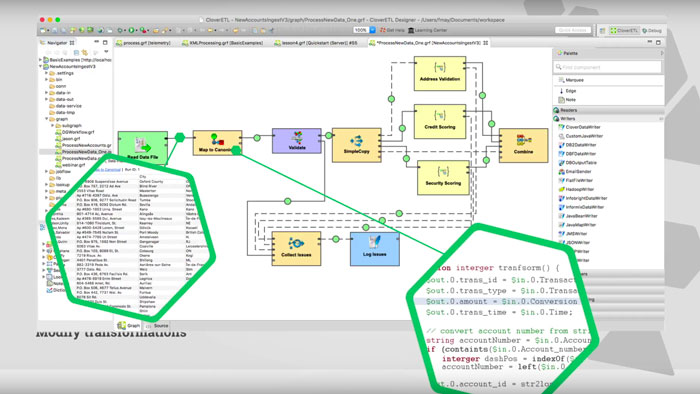700x394 pixels.
Task: Select the Validate component node
Action: tap(296, 141)
